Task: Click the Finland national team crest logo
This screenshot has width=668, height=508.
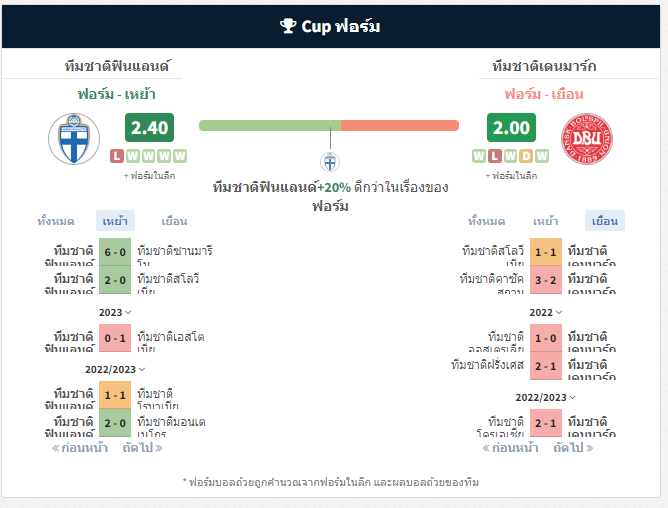Action: (74, 139)
